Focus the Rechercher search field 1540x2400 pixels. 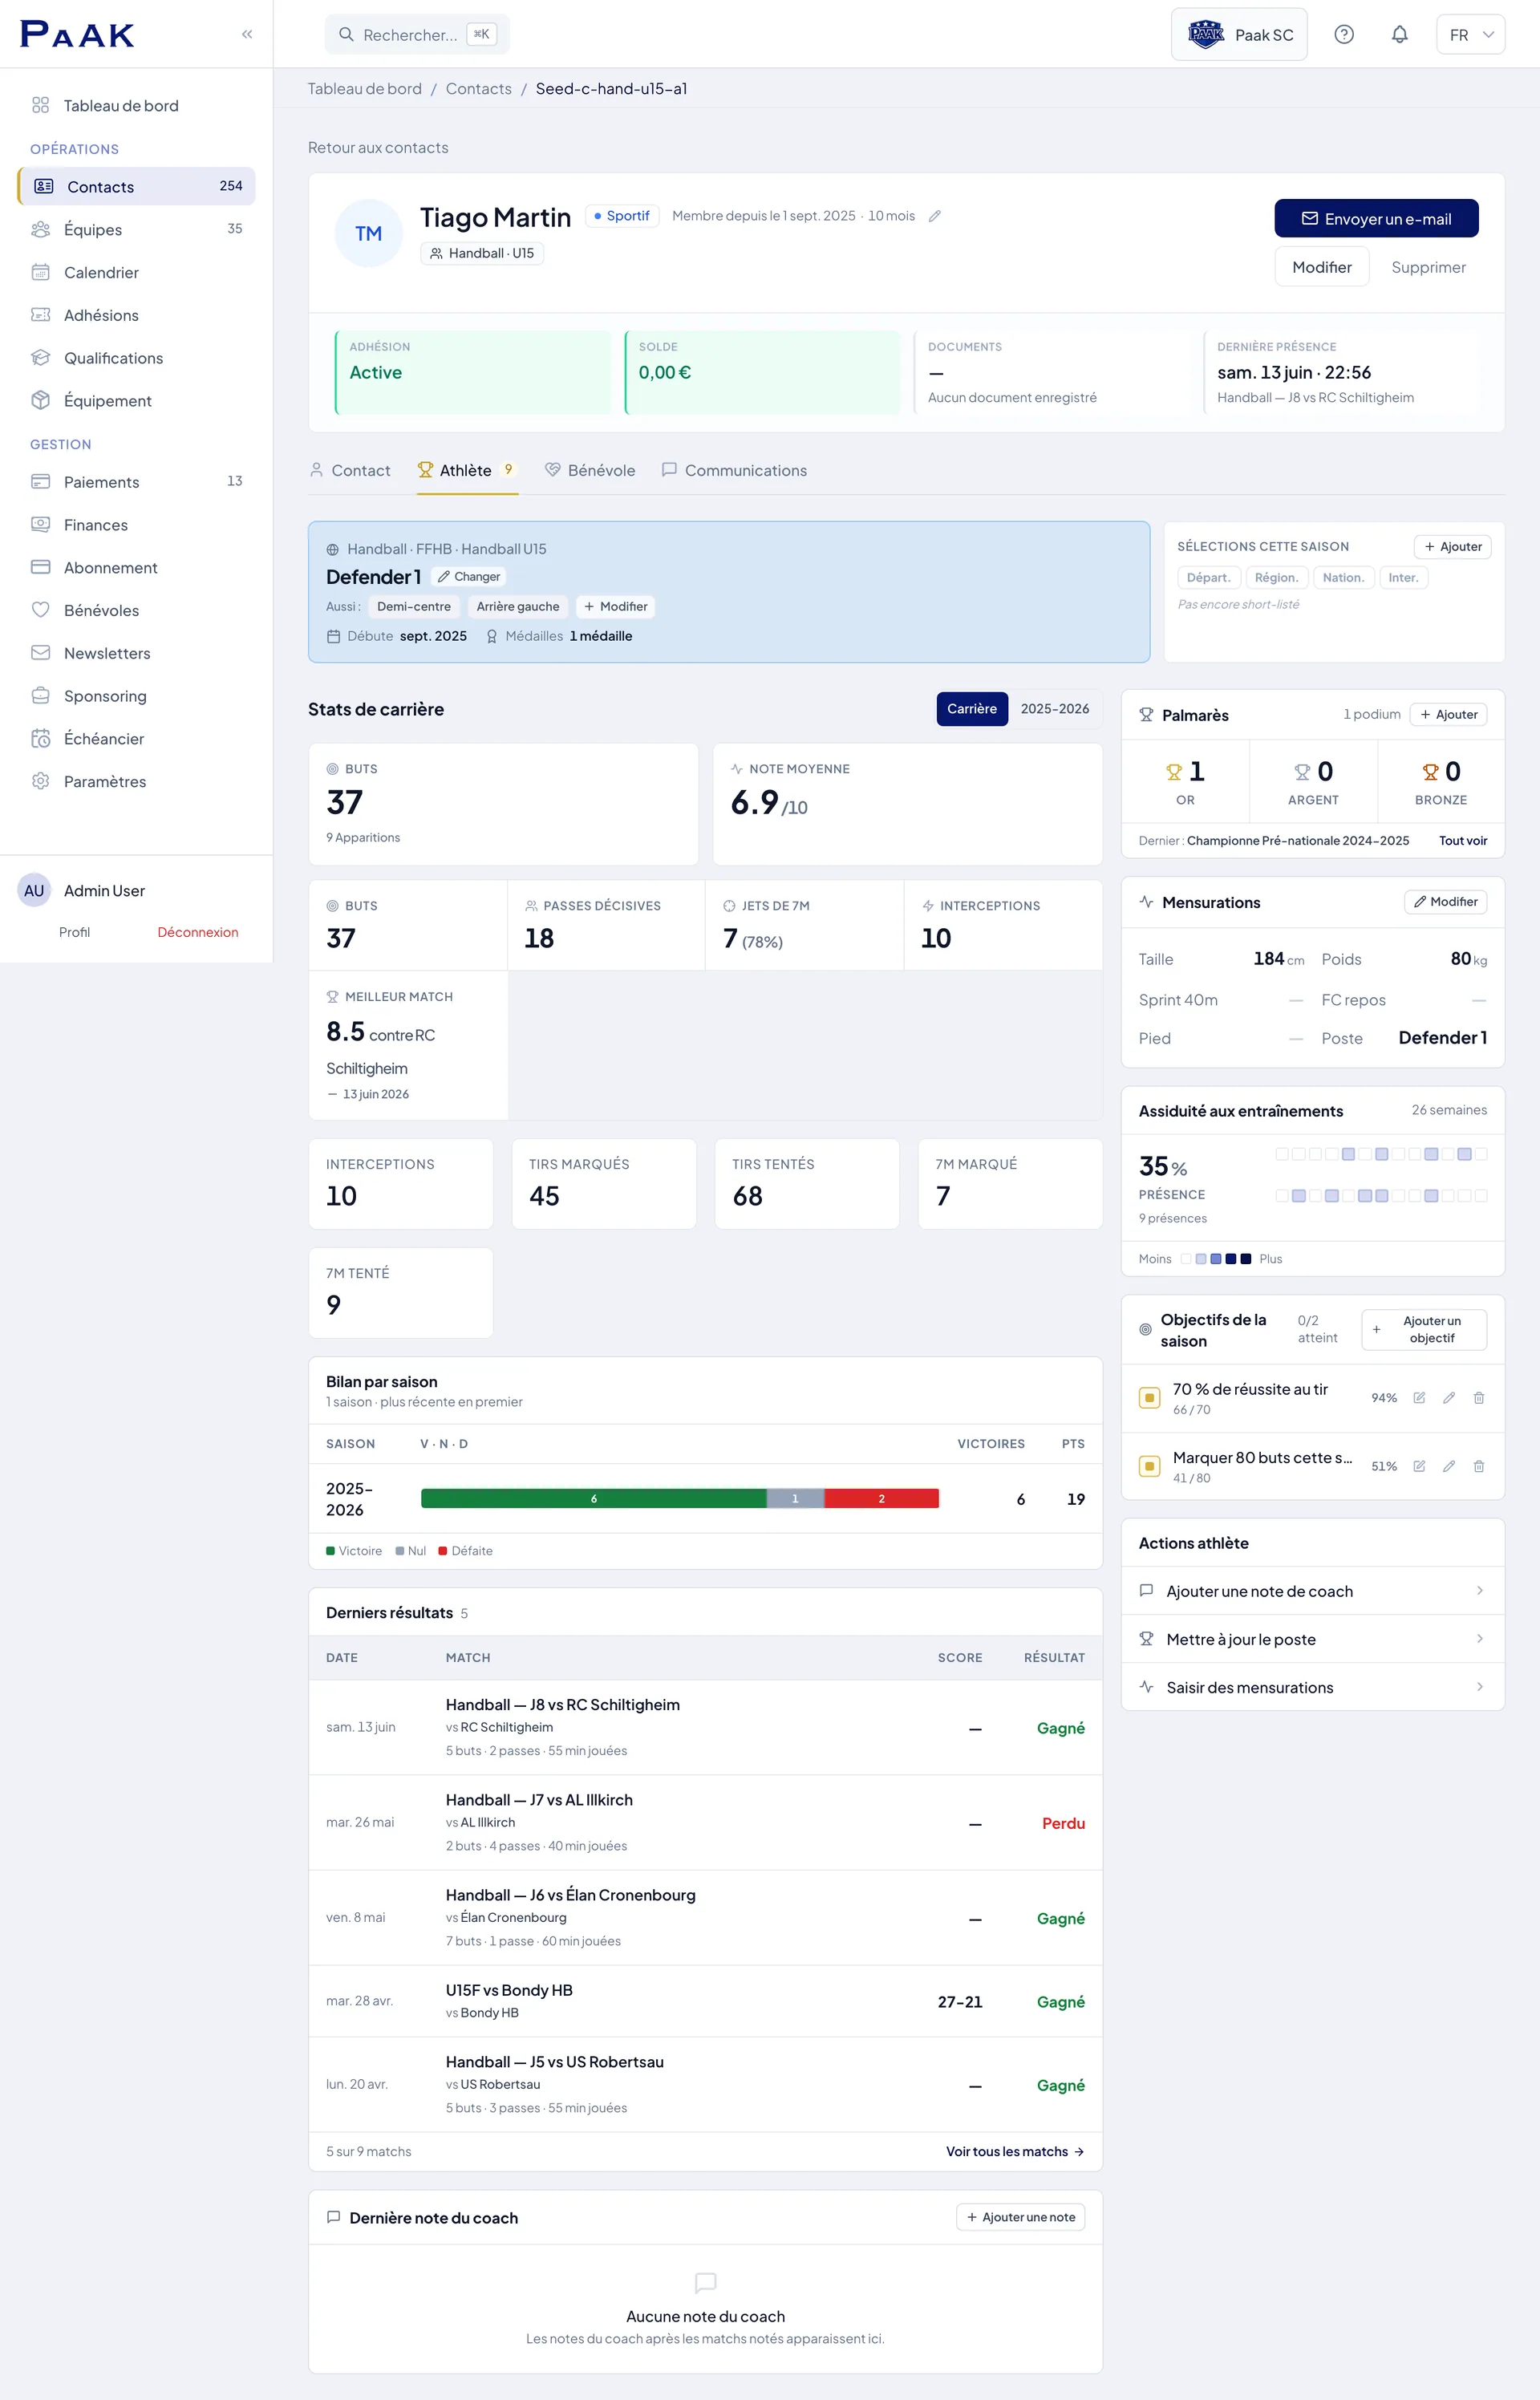pyautogui.click(x=417, y=35)
